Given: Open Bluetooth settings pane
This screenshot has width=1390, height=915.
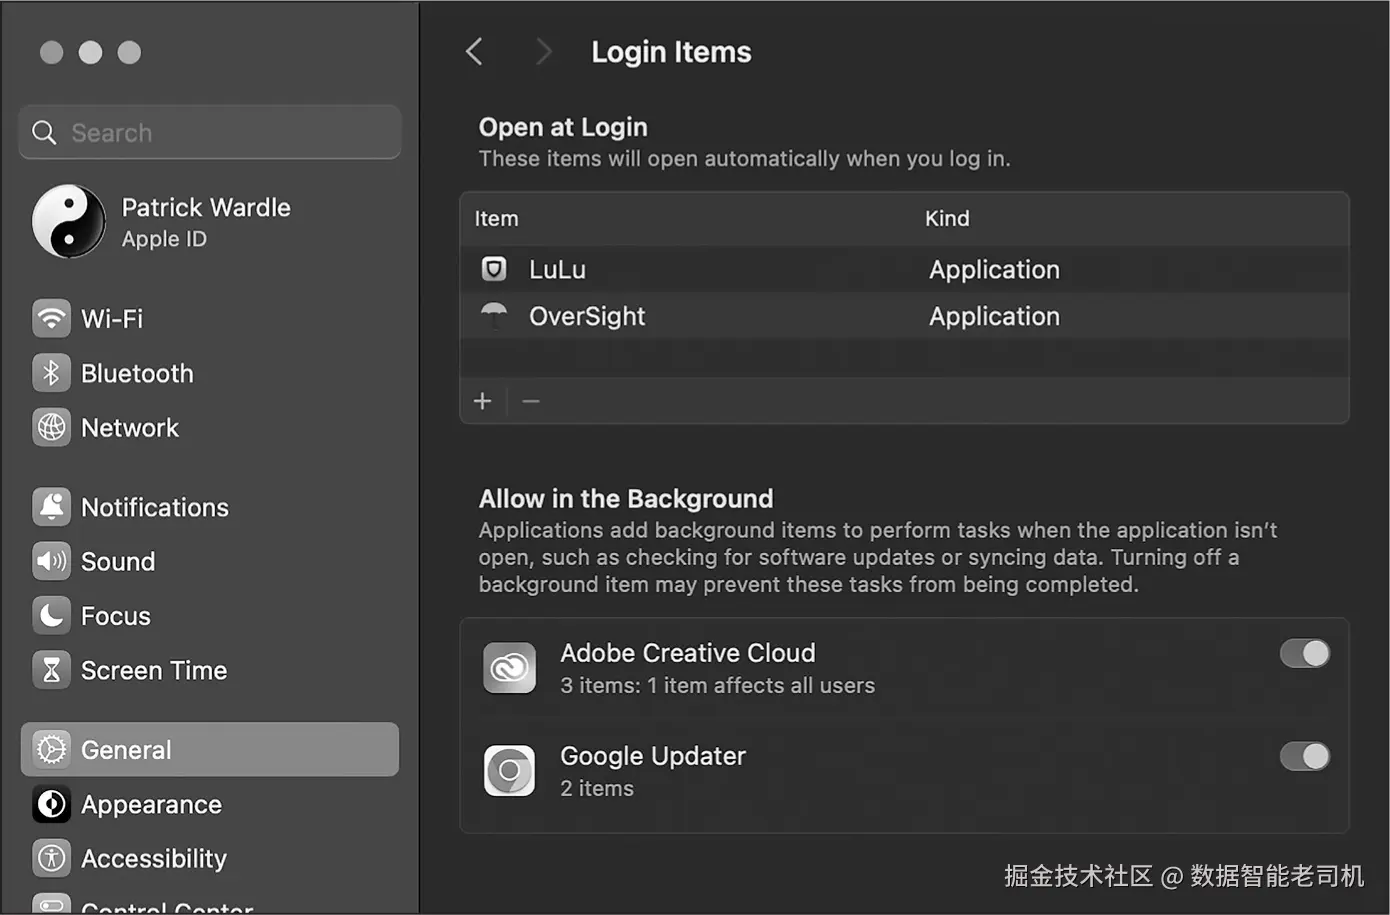Looking at the screenshot, I should [x=210, y=373].
